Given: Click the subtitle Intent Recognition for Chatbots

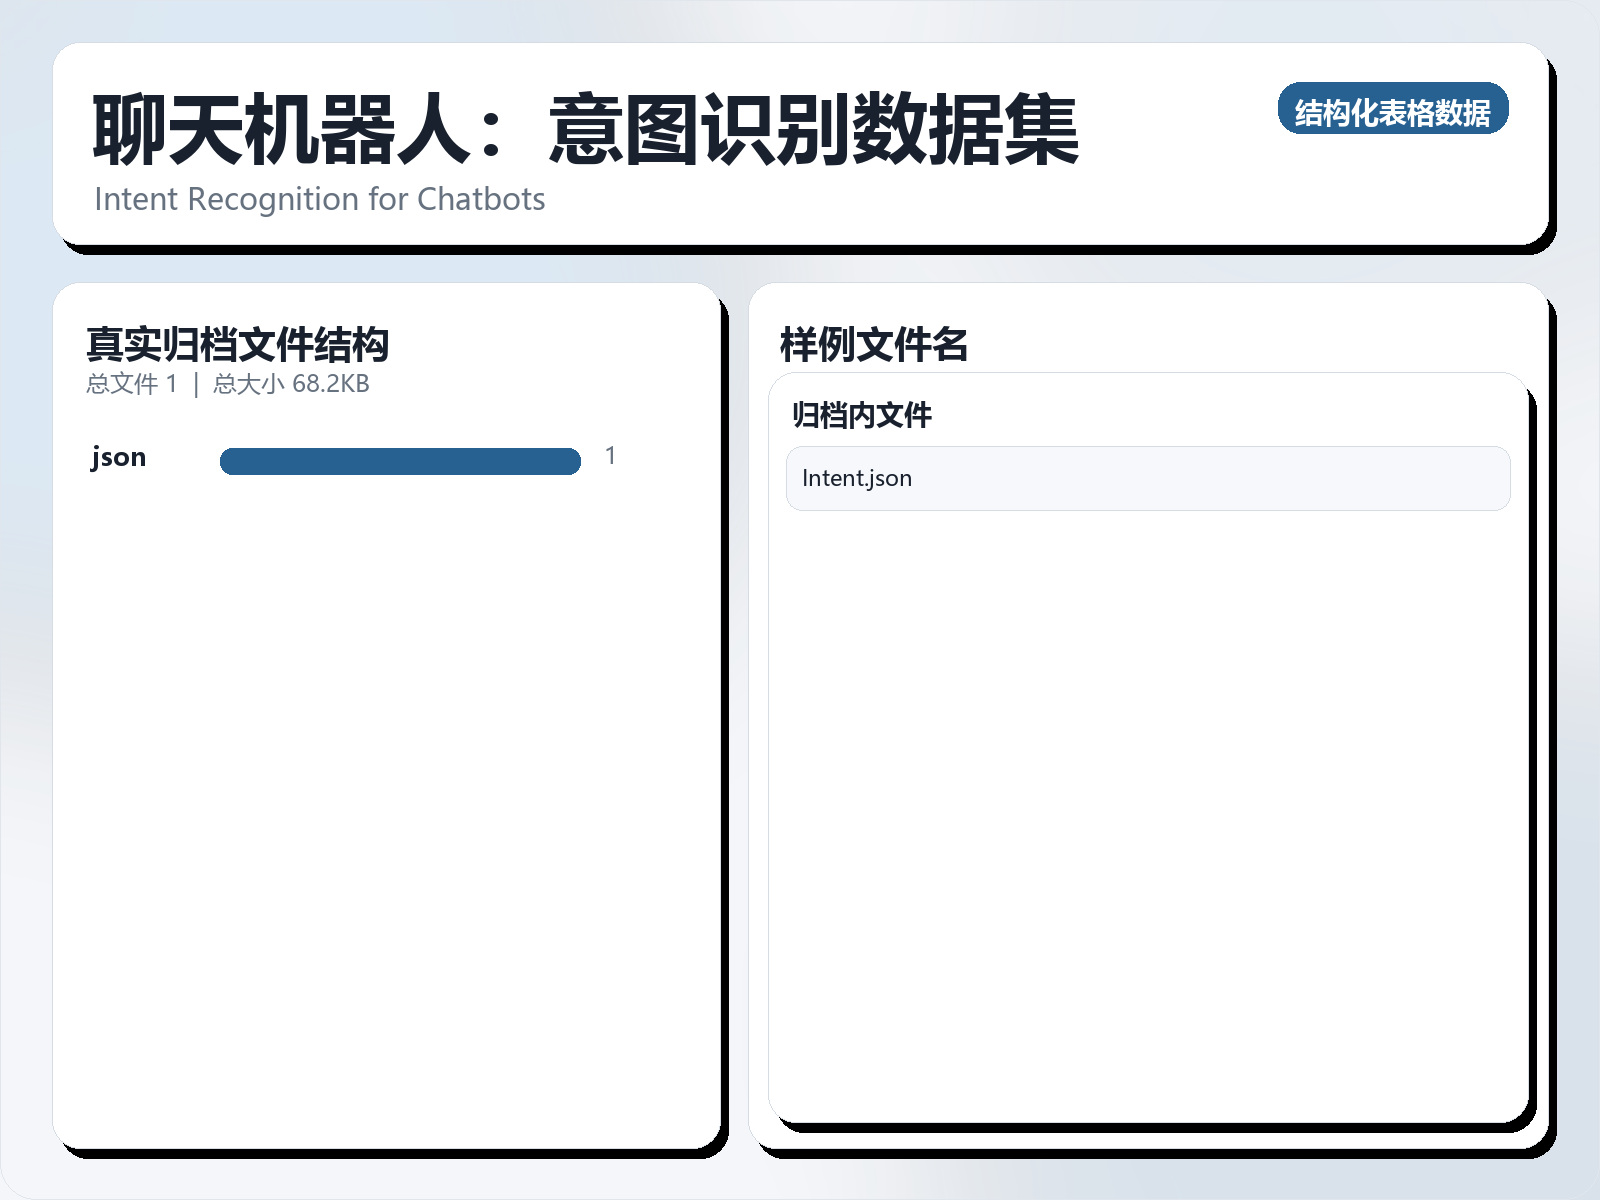Looking at the screenshot, I should pos(320,200).
